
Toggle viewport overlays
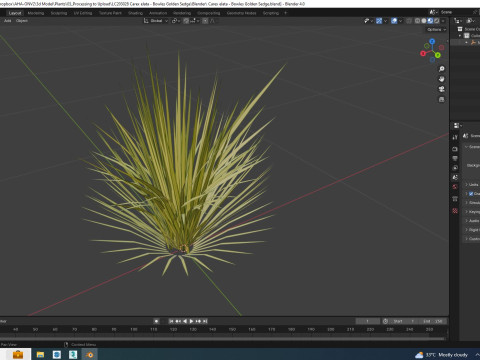[394, 21]
